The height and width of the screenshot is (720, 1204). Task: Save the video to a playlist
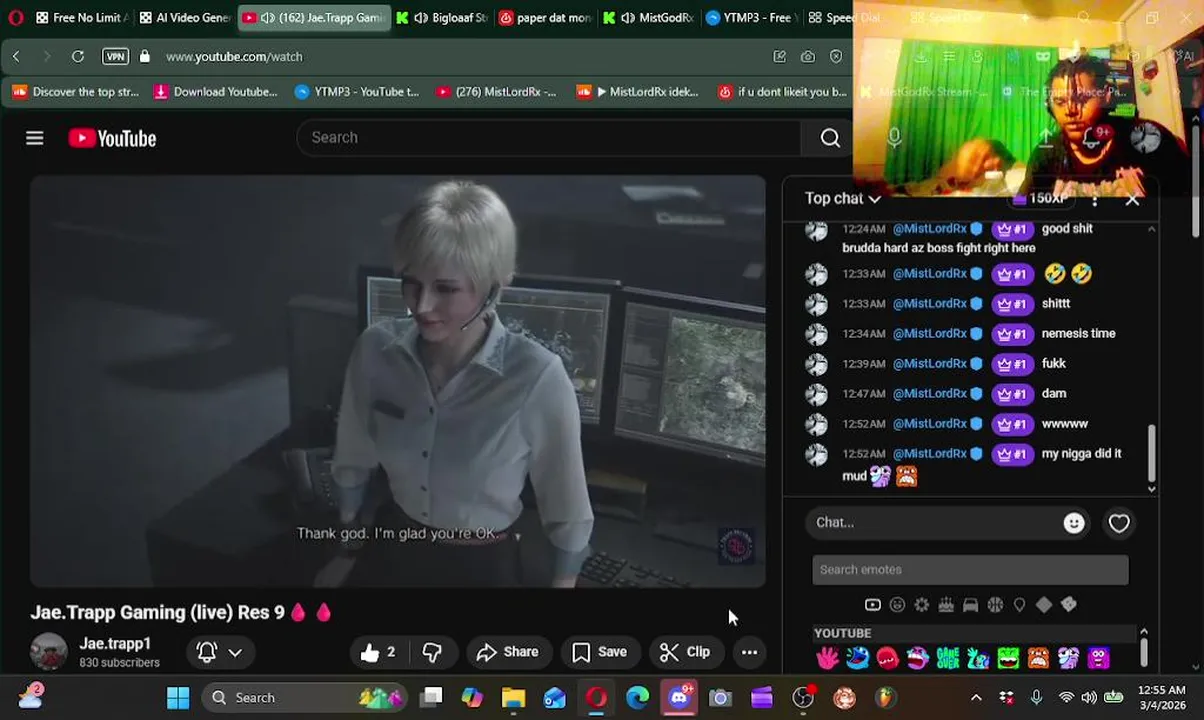point(600,652)
